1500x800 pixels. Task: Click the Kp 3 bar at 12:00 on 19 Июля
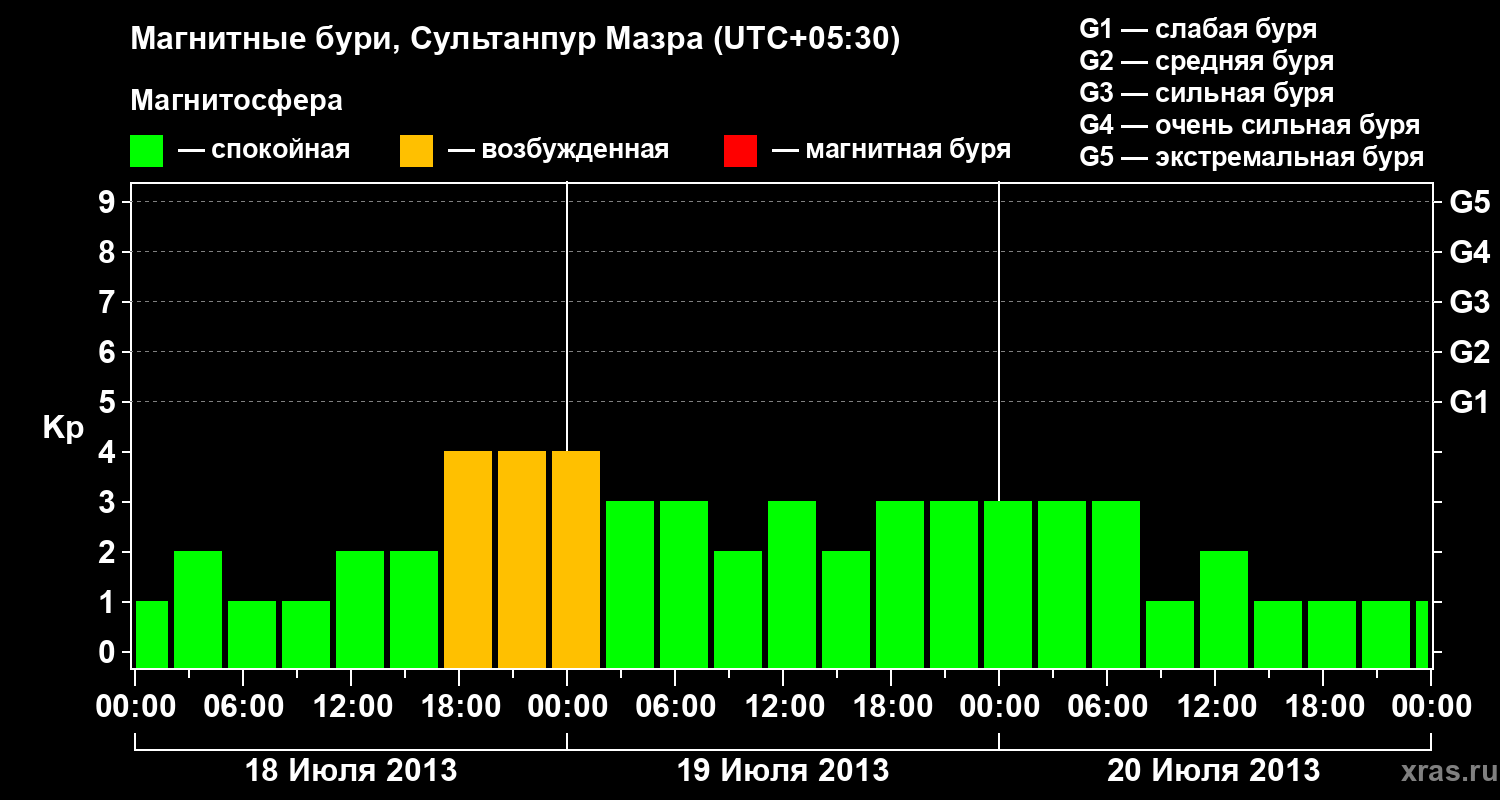792,584
